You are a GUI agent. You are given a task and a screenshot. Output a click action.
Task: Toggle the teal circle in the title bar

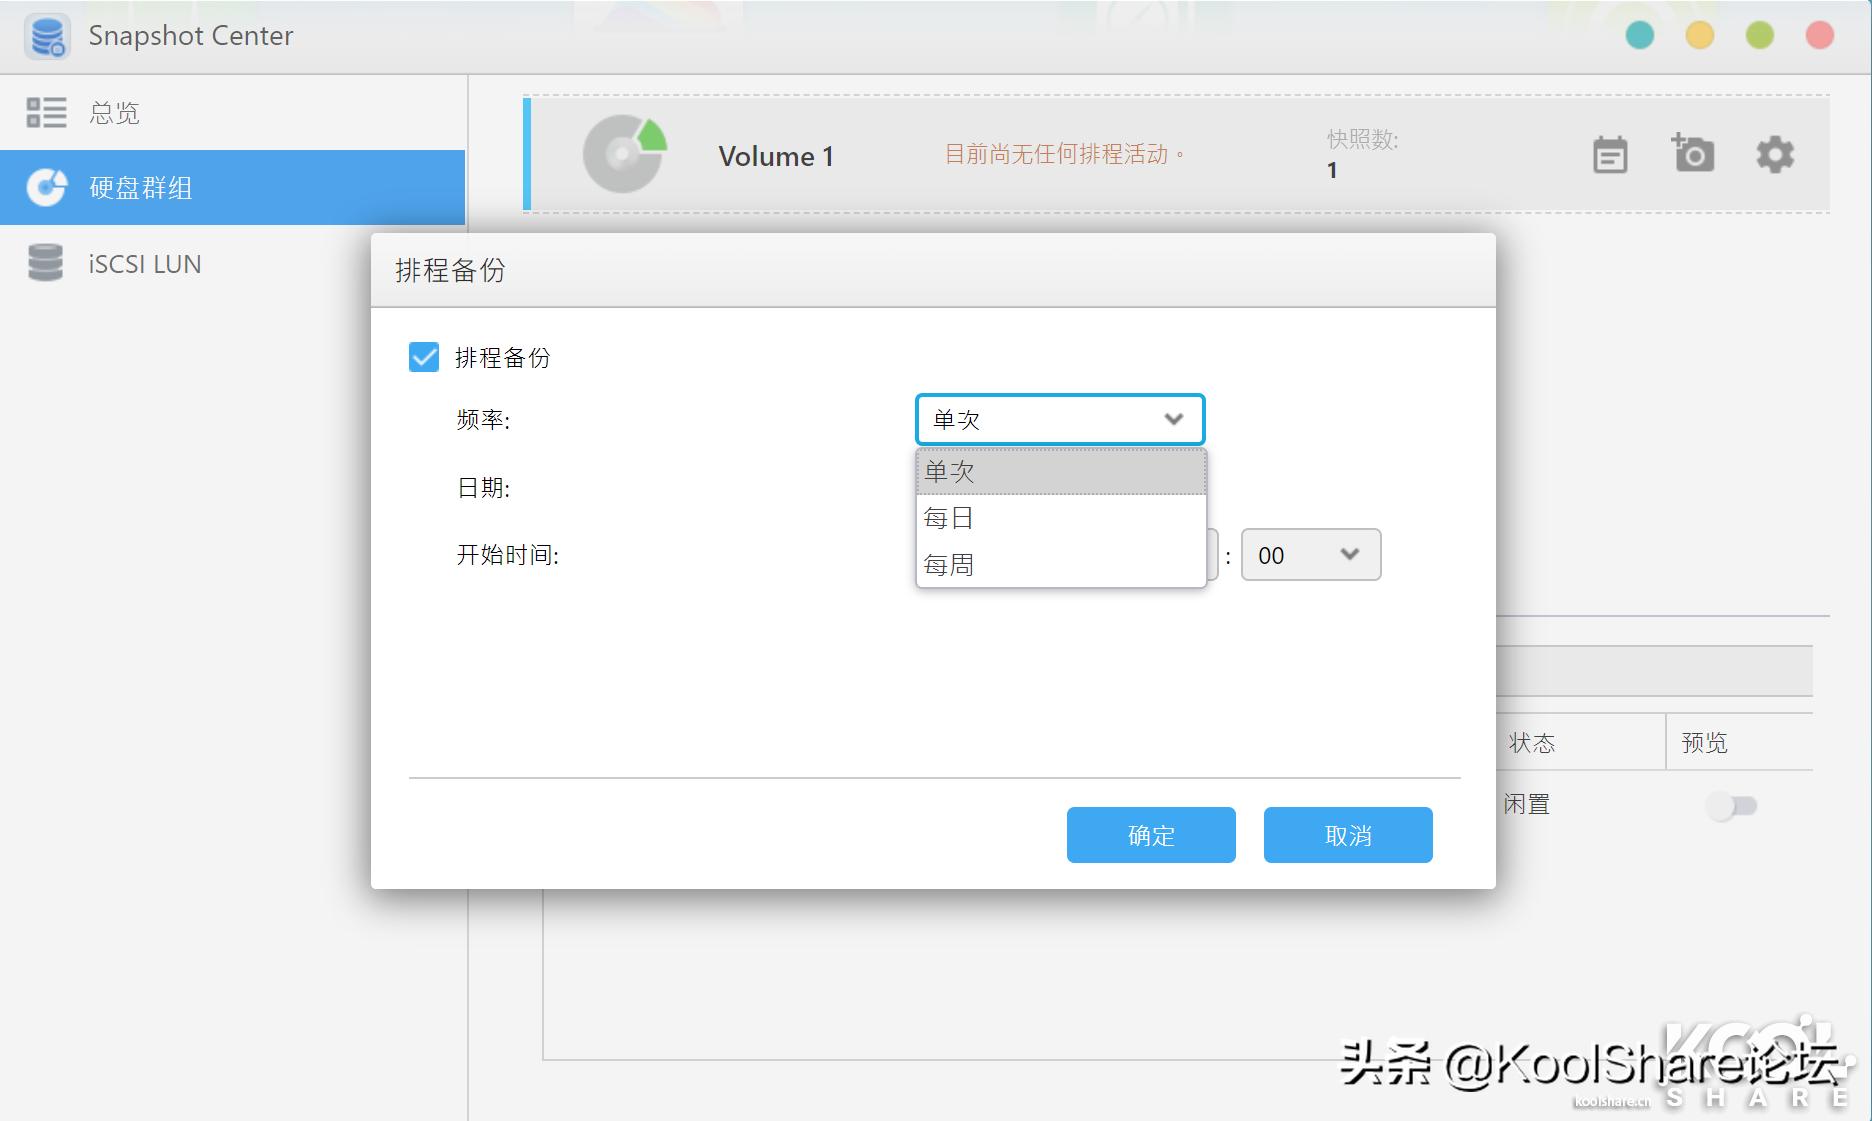[x=1640, y=34]
